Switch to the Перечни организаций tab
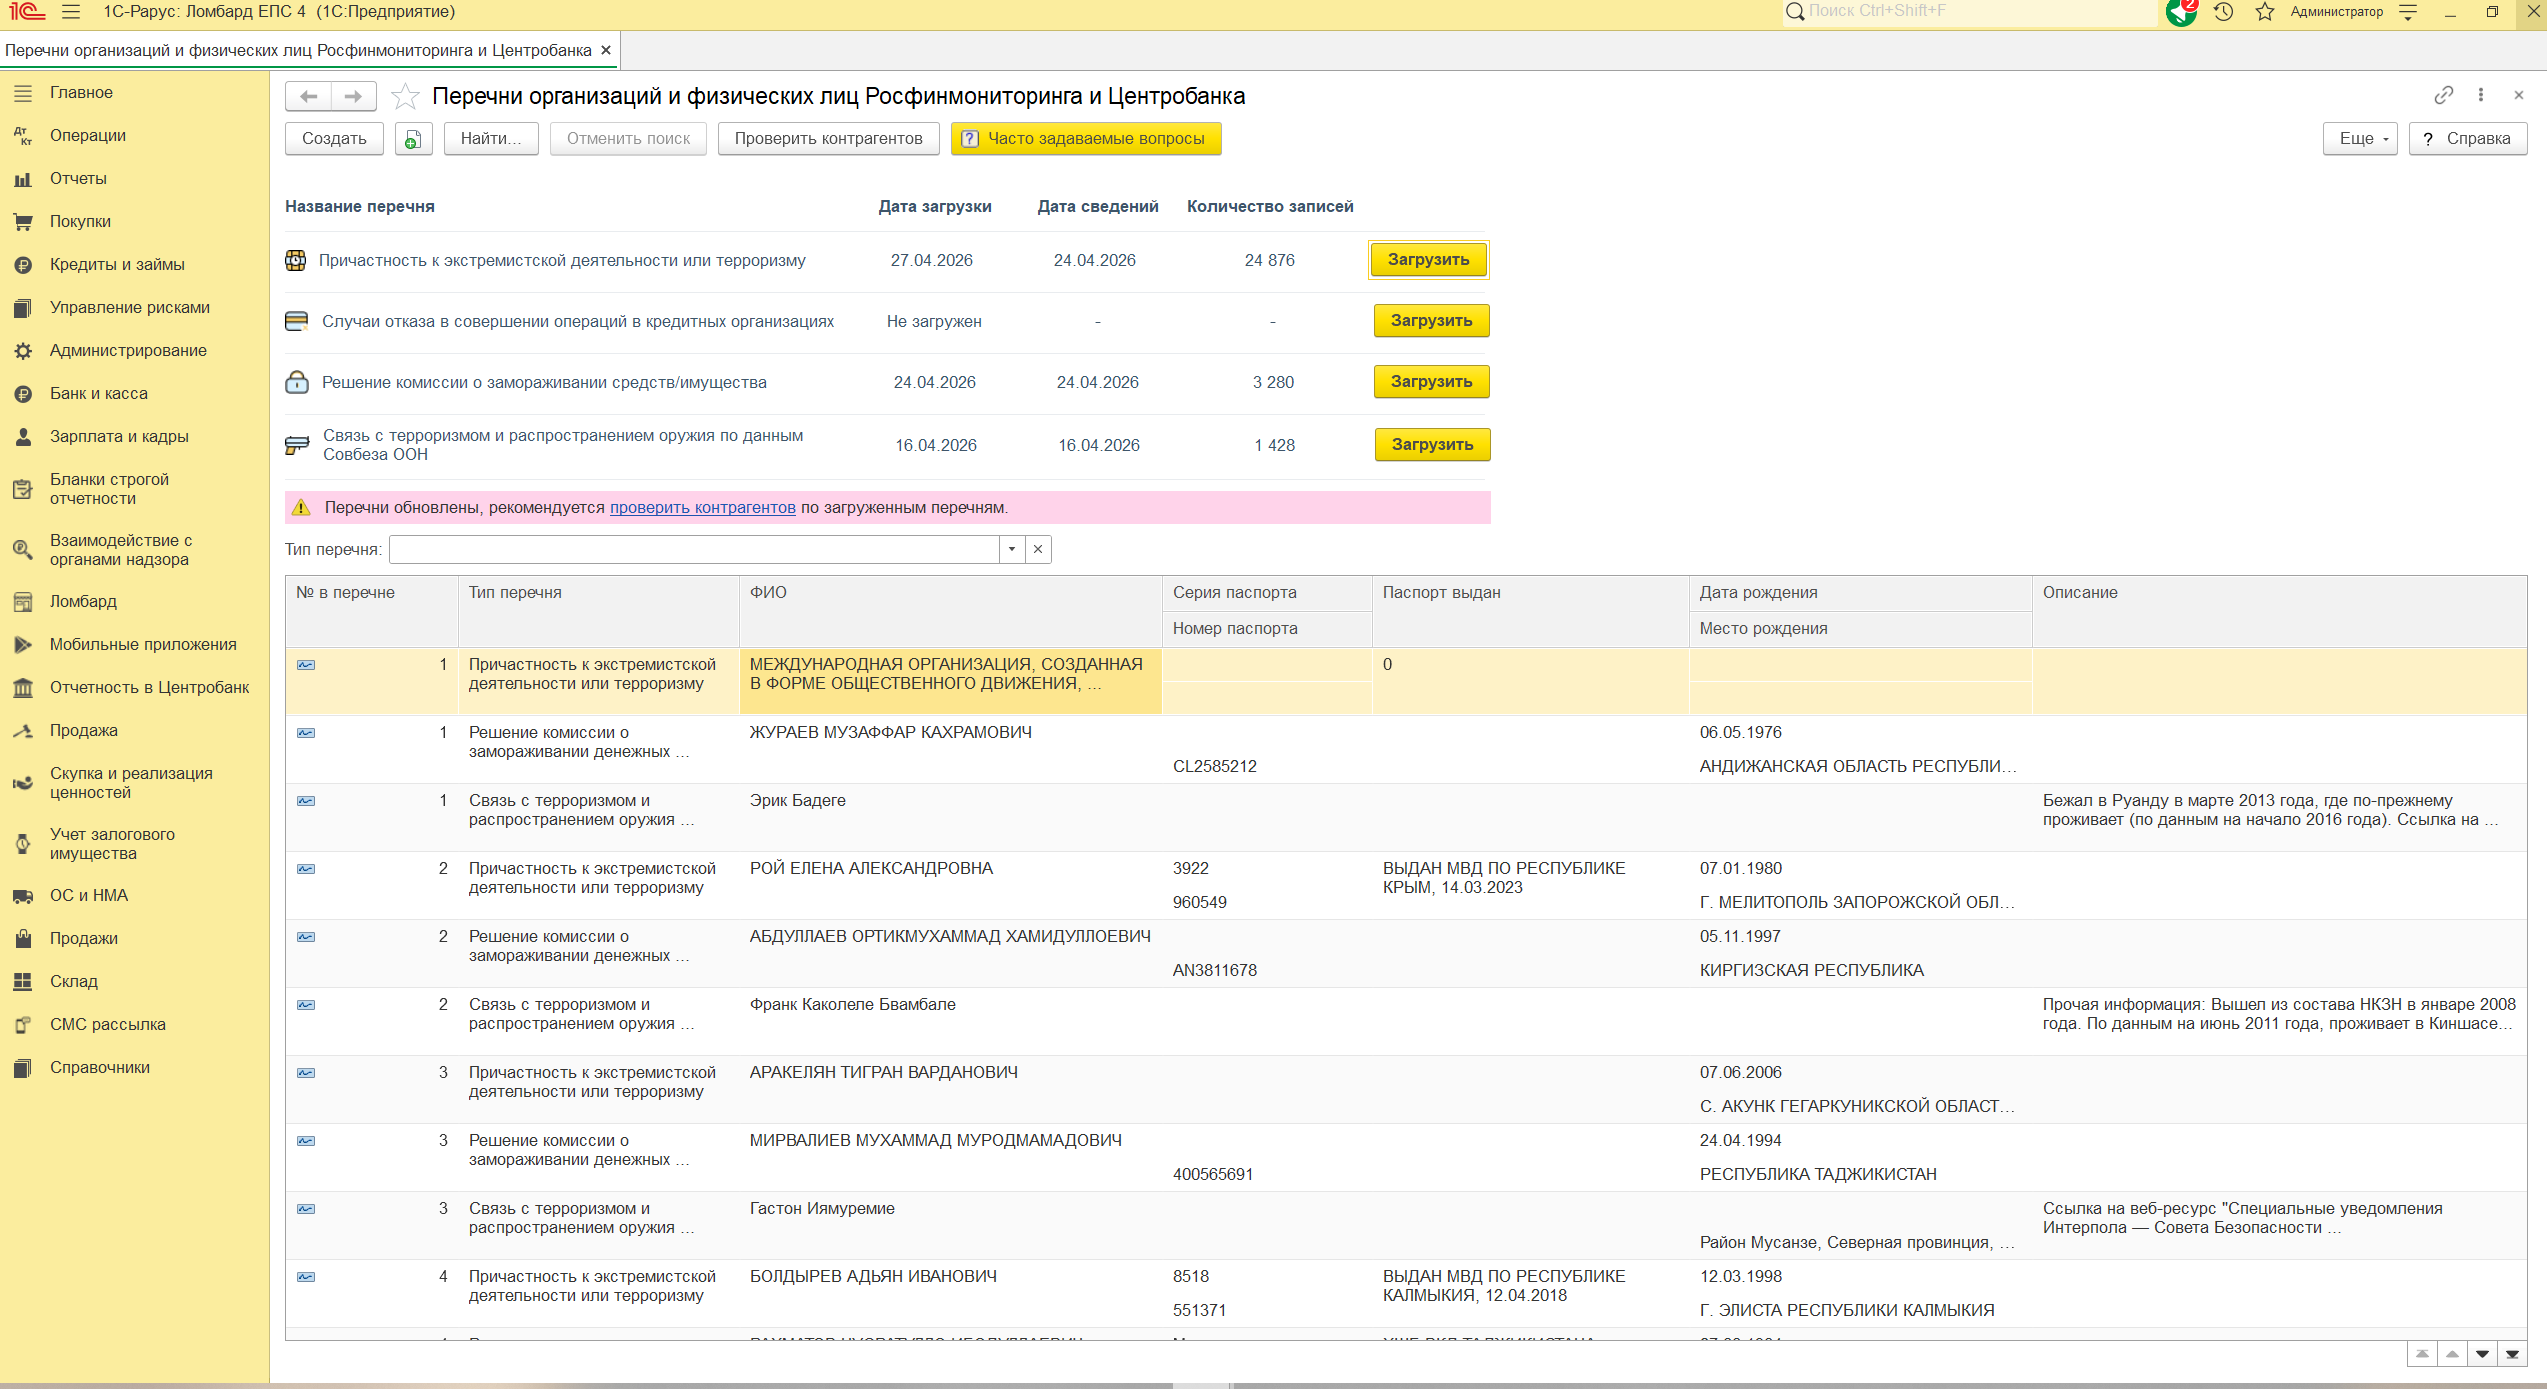The height and width of the screenshot is (1389, 2547). [x=298, y=50]
